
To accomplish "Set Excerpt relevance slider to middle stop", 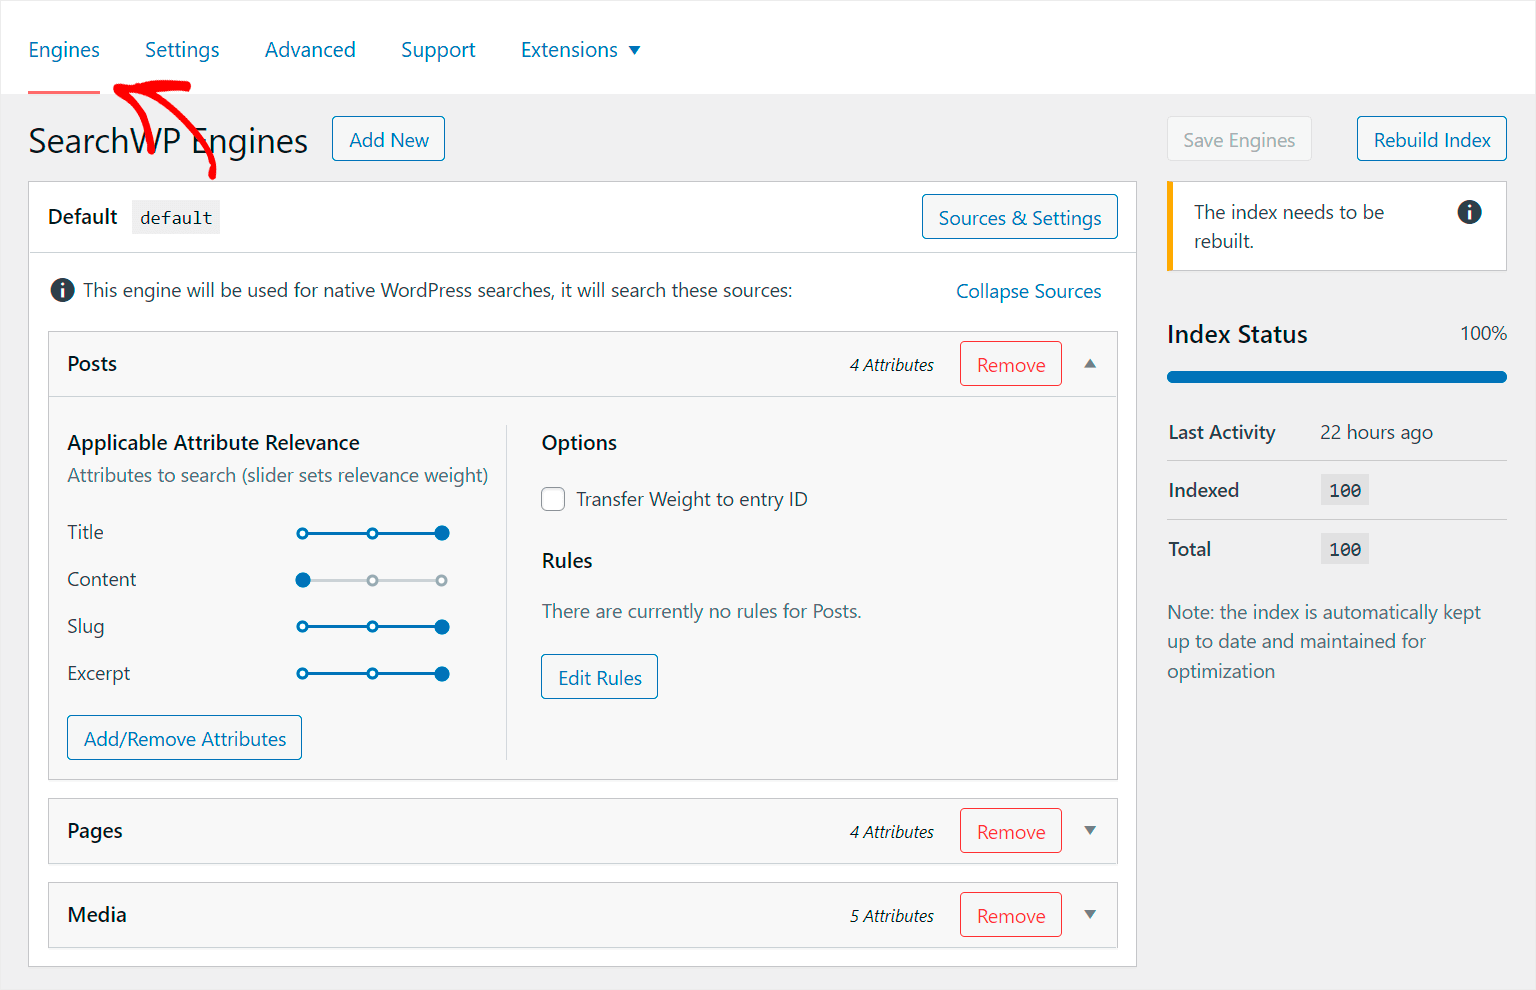I will click(372, 674).
